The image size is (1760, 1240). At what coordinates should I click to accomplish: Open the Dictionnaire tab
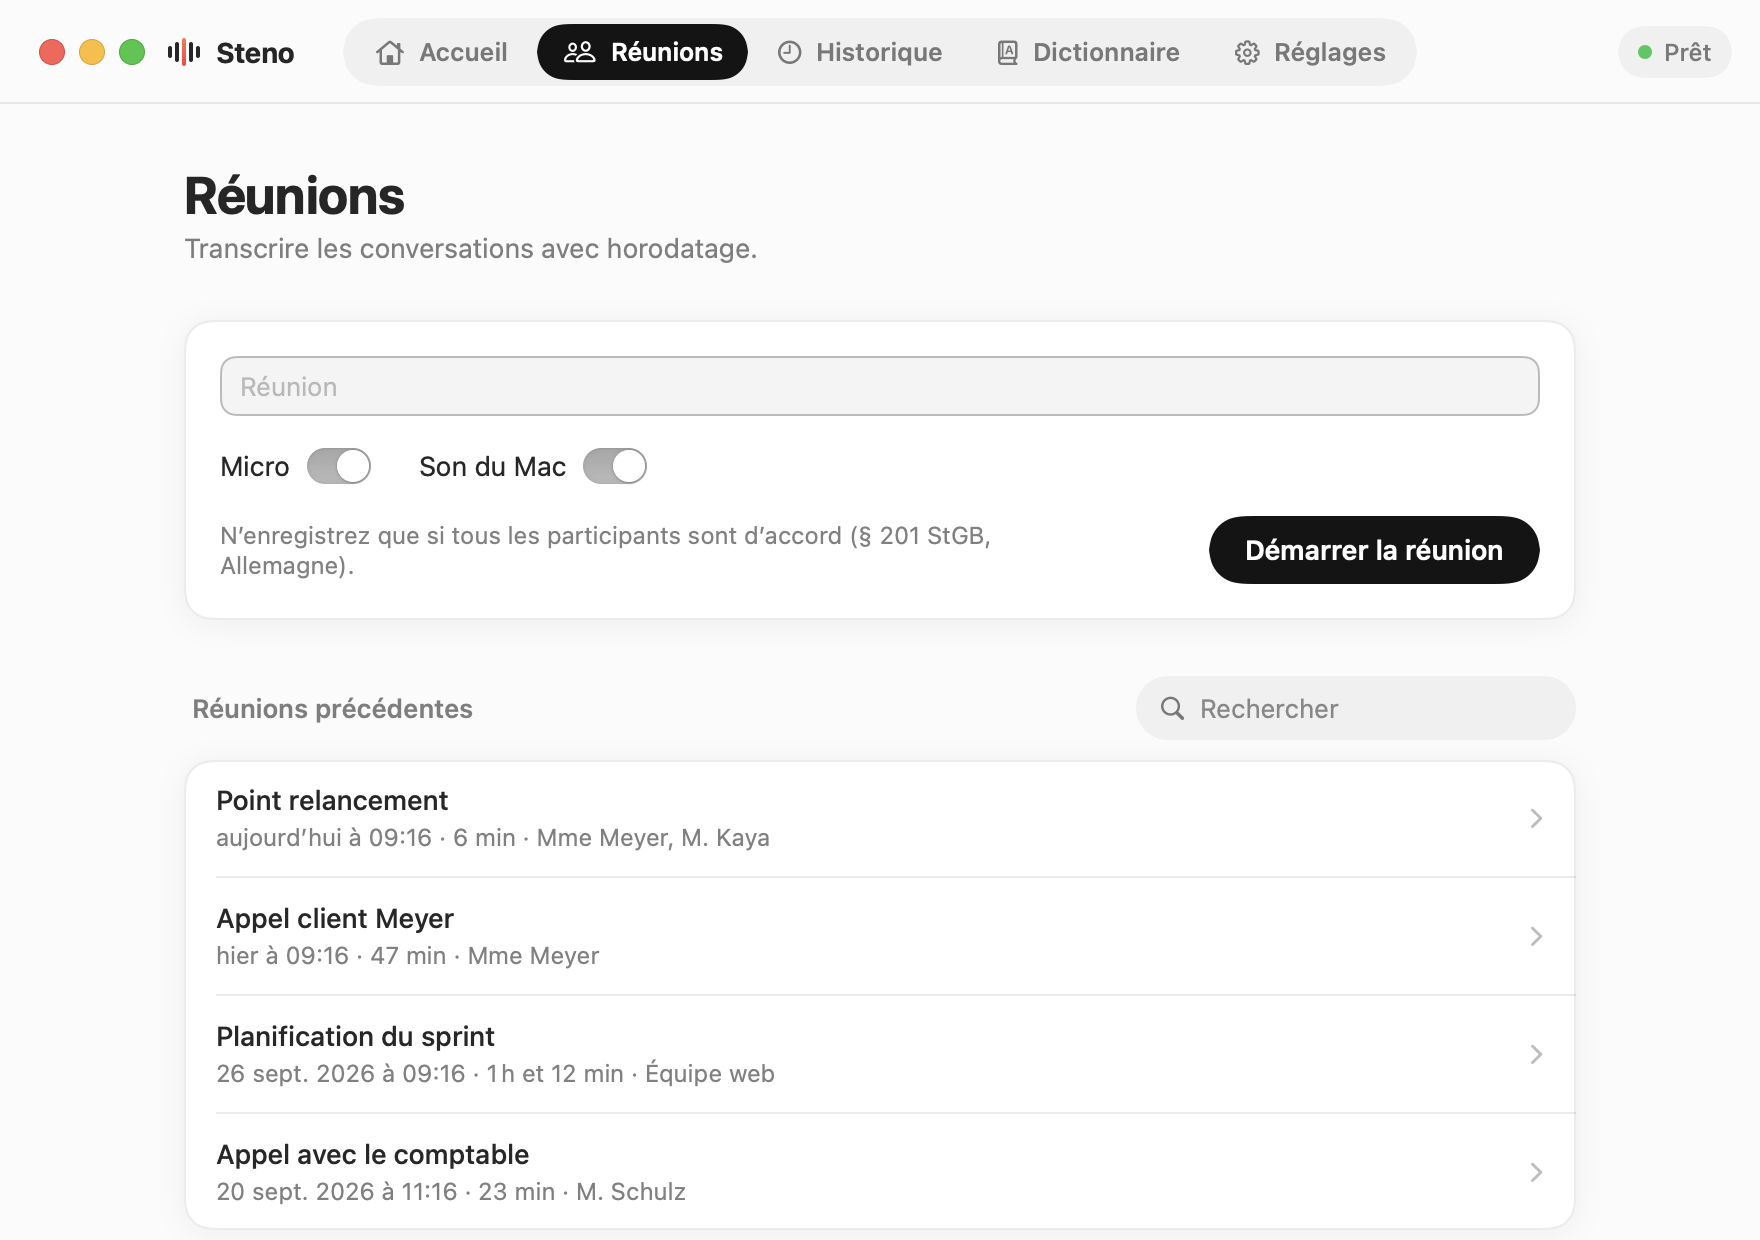point(1089,52)
